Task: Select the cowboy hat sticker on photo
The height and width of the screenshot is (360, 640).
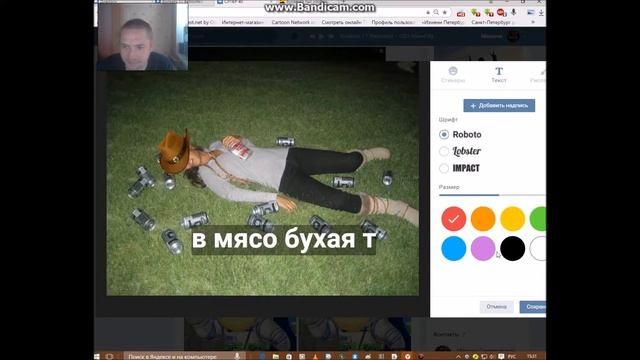Action: pyautogui.click(x=174, y=151)
